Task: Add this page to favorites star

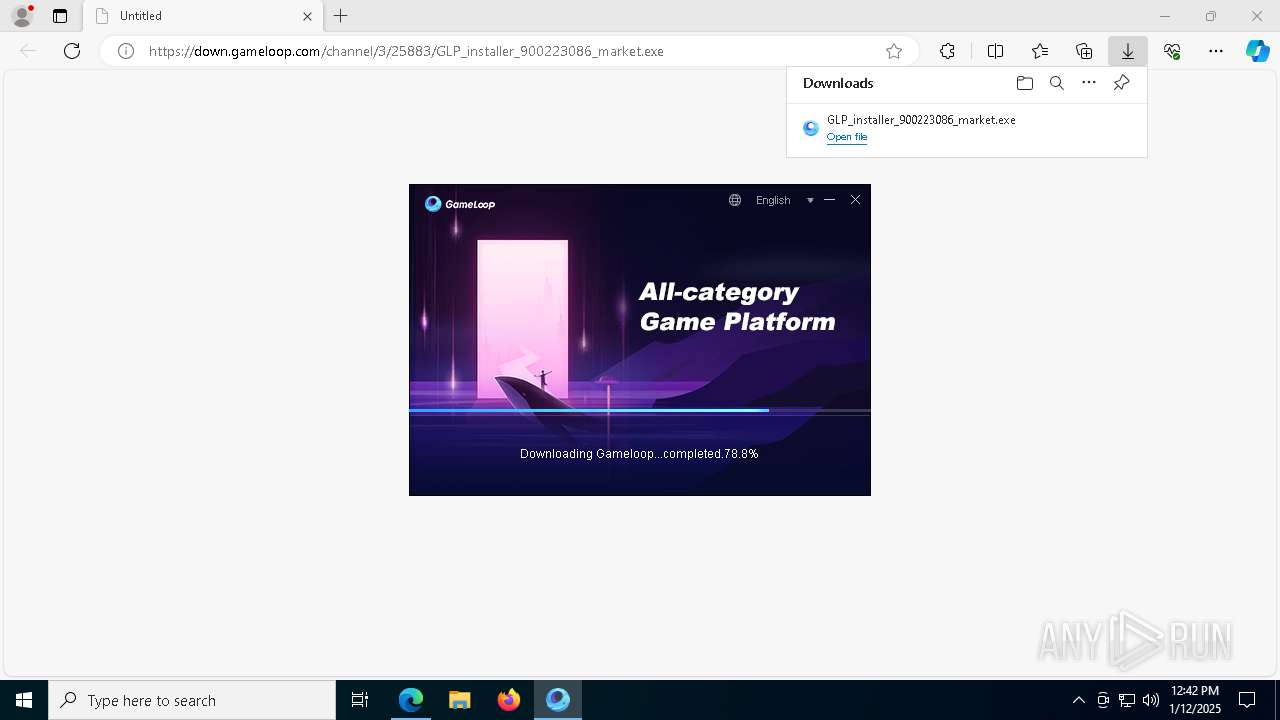Action: [894, 51]
